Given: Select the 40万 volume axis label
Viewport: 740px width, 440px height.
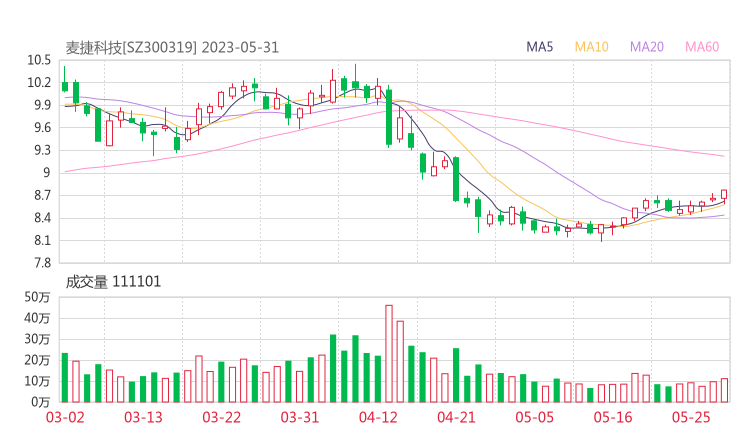Looking at the screenshot, I should (x=37, y=318).
